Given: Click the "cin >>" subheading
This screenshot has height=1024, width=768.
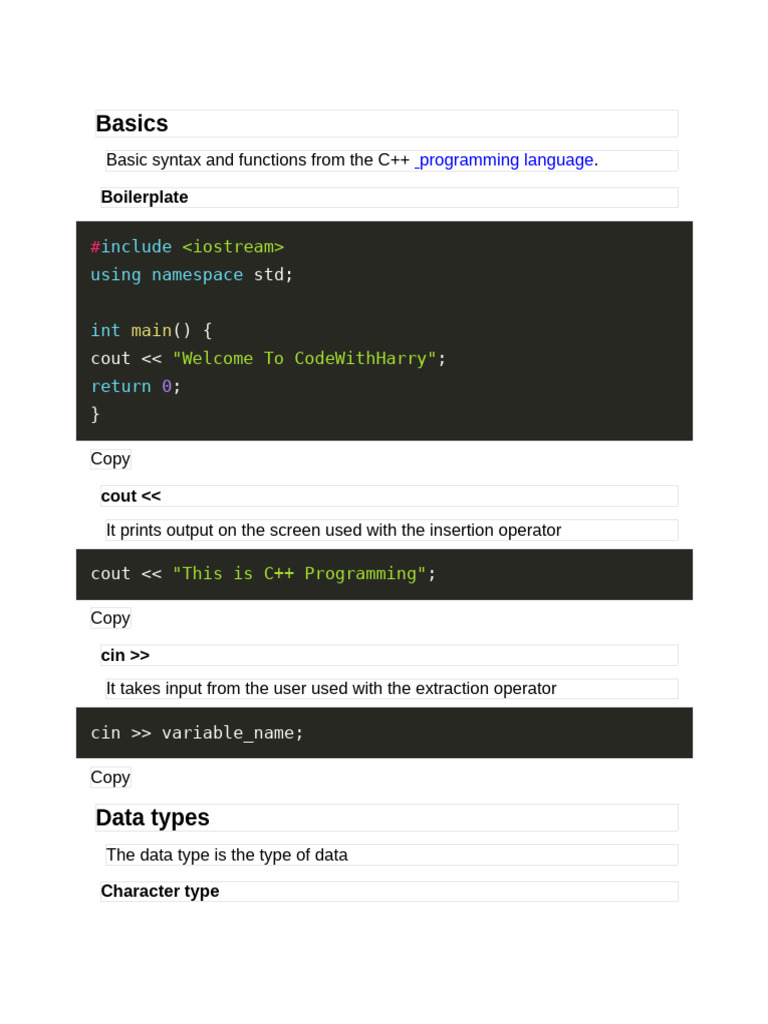Looking at the screenshot, I should click(x=125, y=655).
